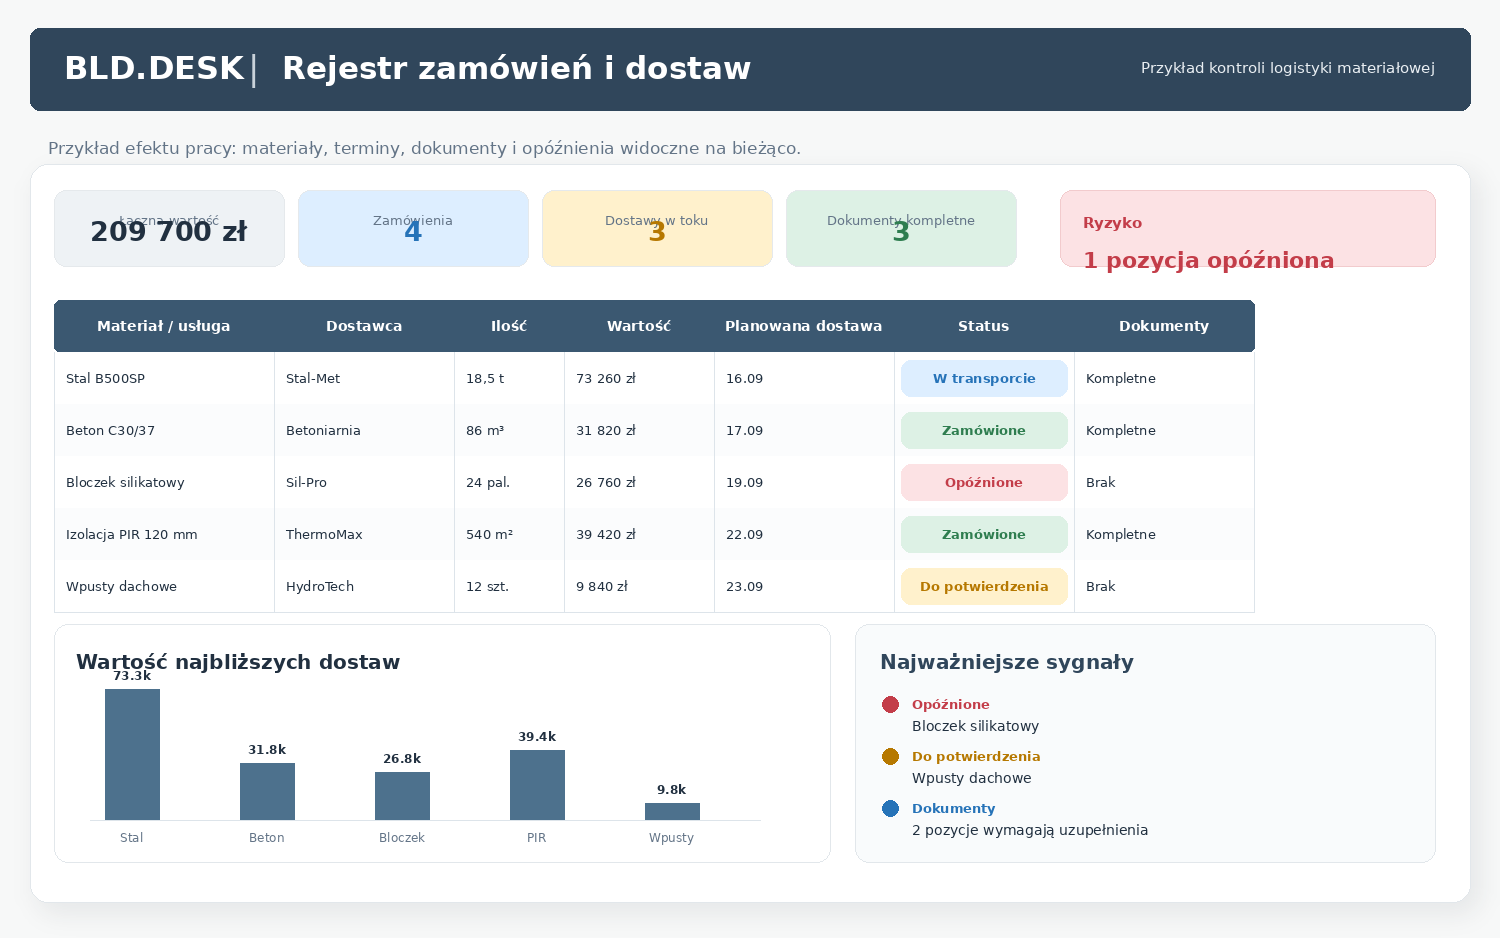The width and height of the screenshot is (1500, 938).
Task: Open the Zamówienia summary card
Action: (x=413, y=229)
